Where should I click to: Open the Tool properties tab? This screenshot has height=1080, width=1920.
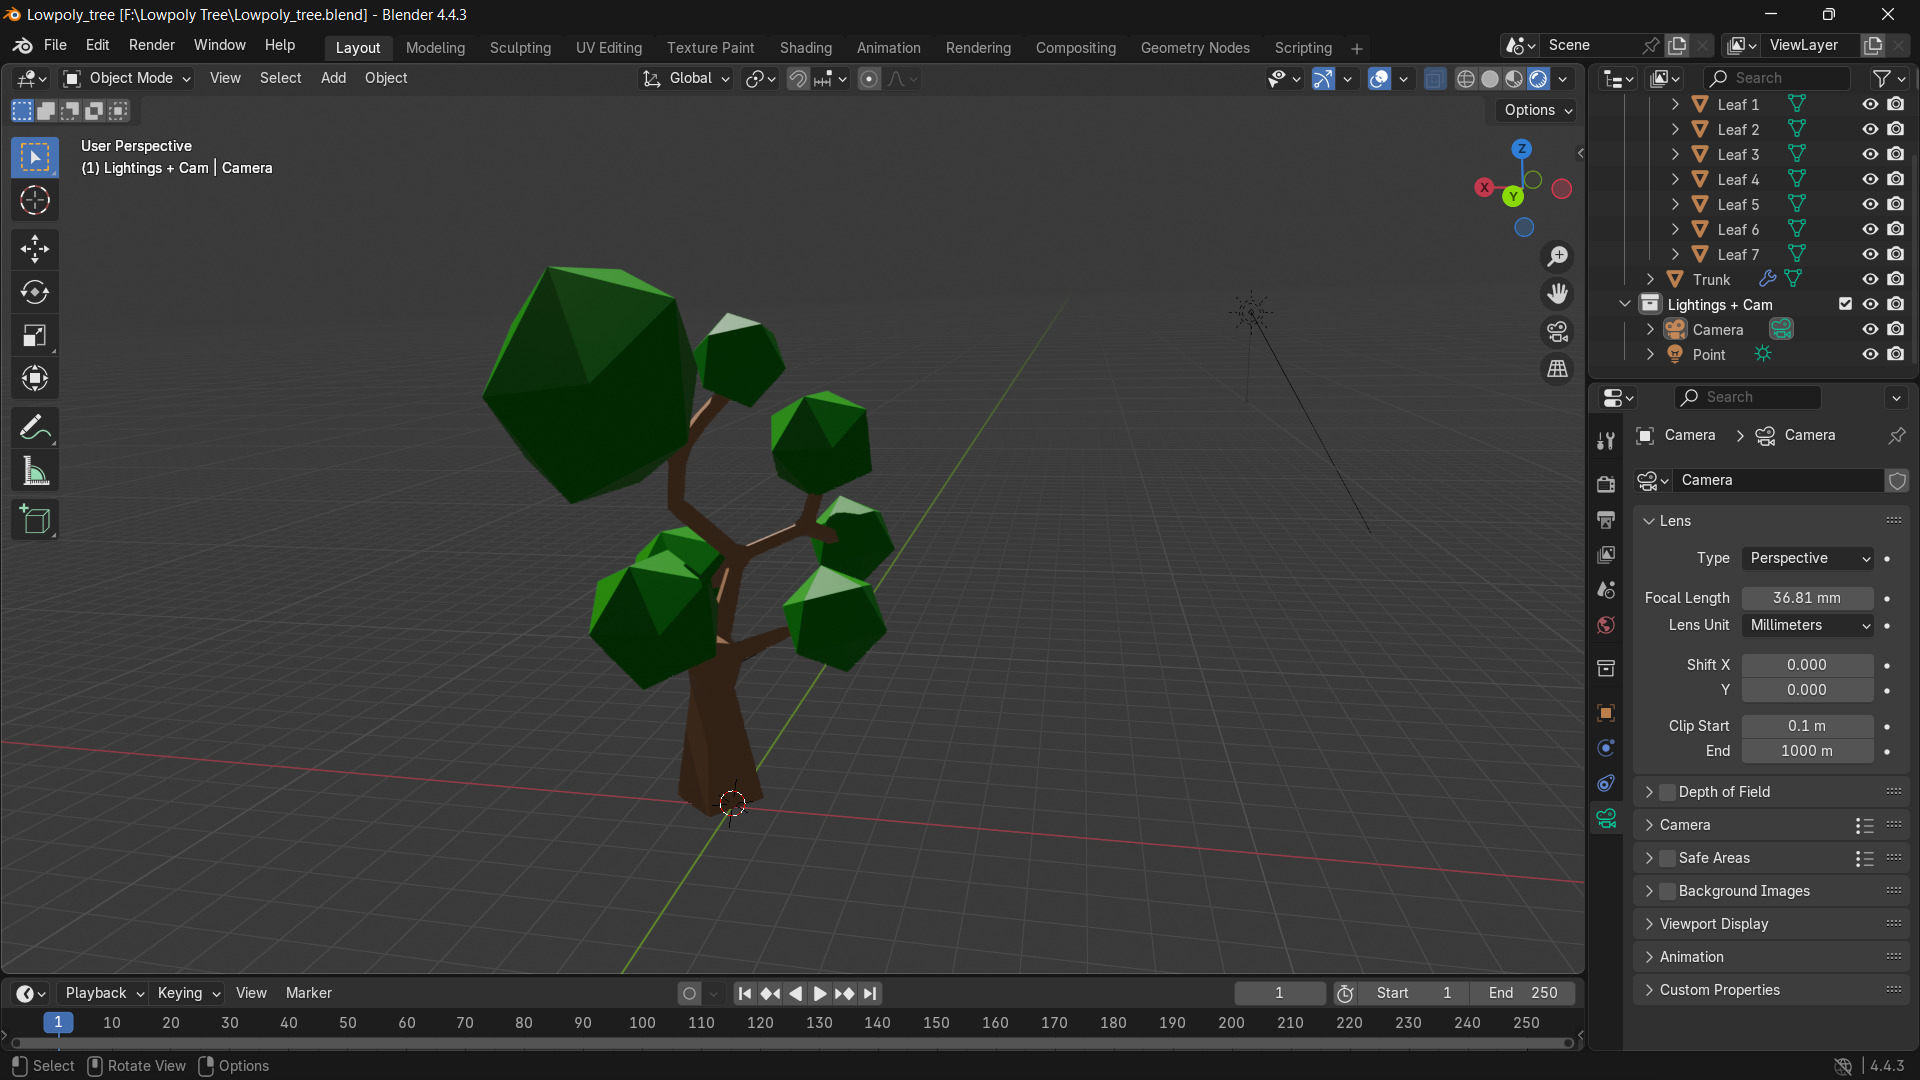tap(1606, 441)
